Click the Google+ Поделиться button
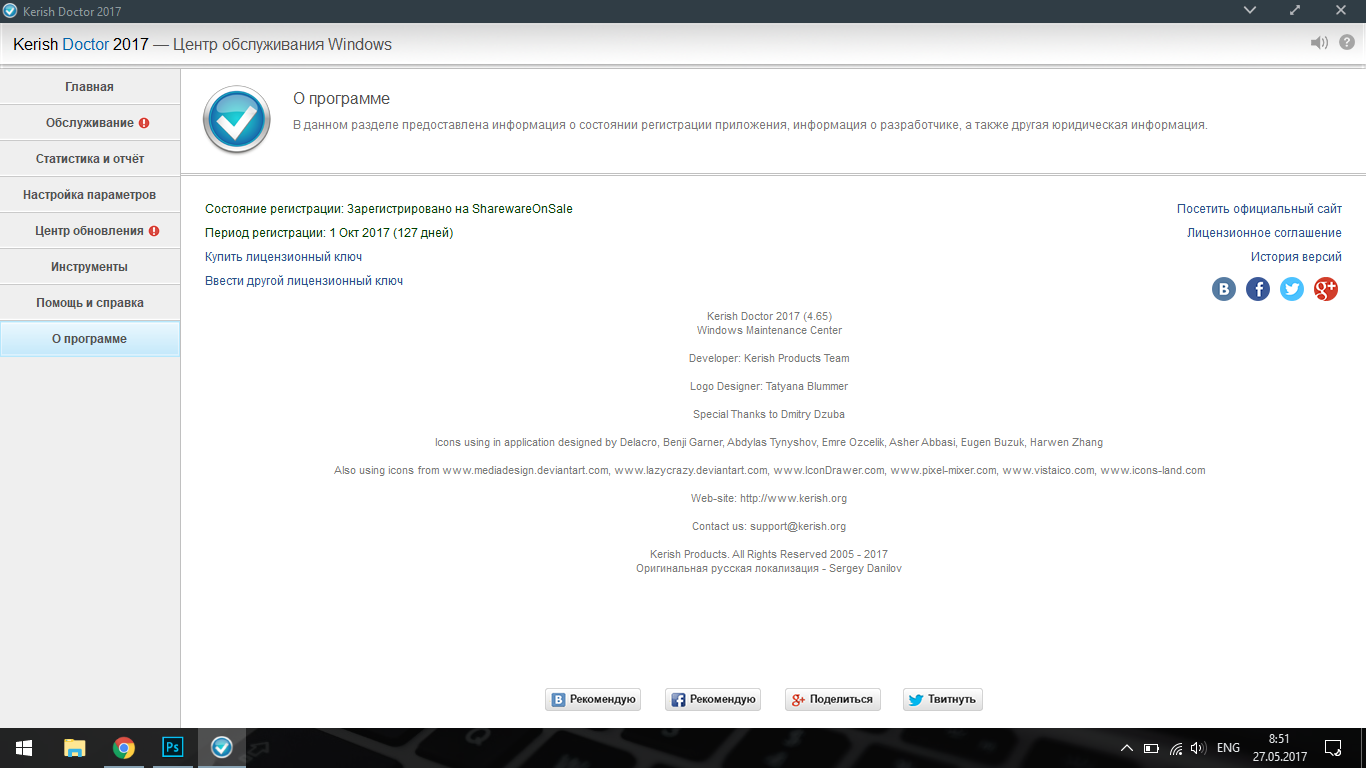Image resolution: width=1366 pixels, height=768 pixels. (x=833, y=699)
